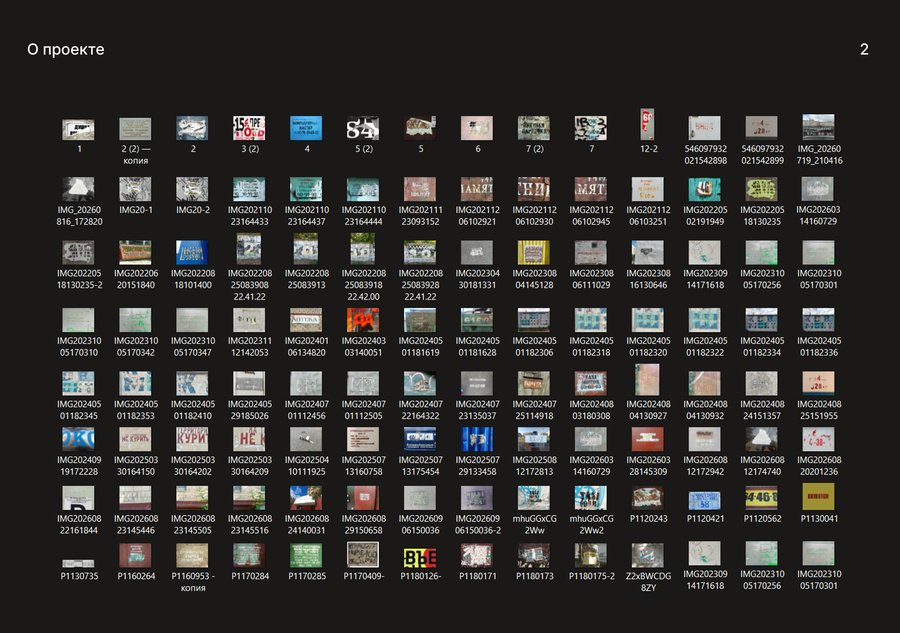The image size is (900, 633).
Task: Open the orange image IMG20240303140051
Action: (x=363, y=320)
